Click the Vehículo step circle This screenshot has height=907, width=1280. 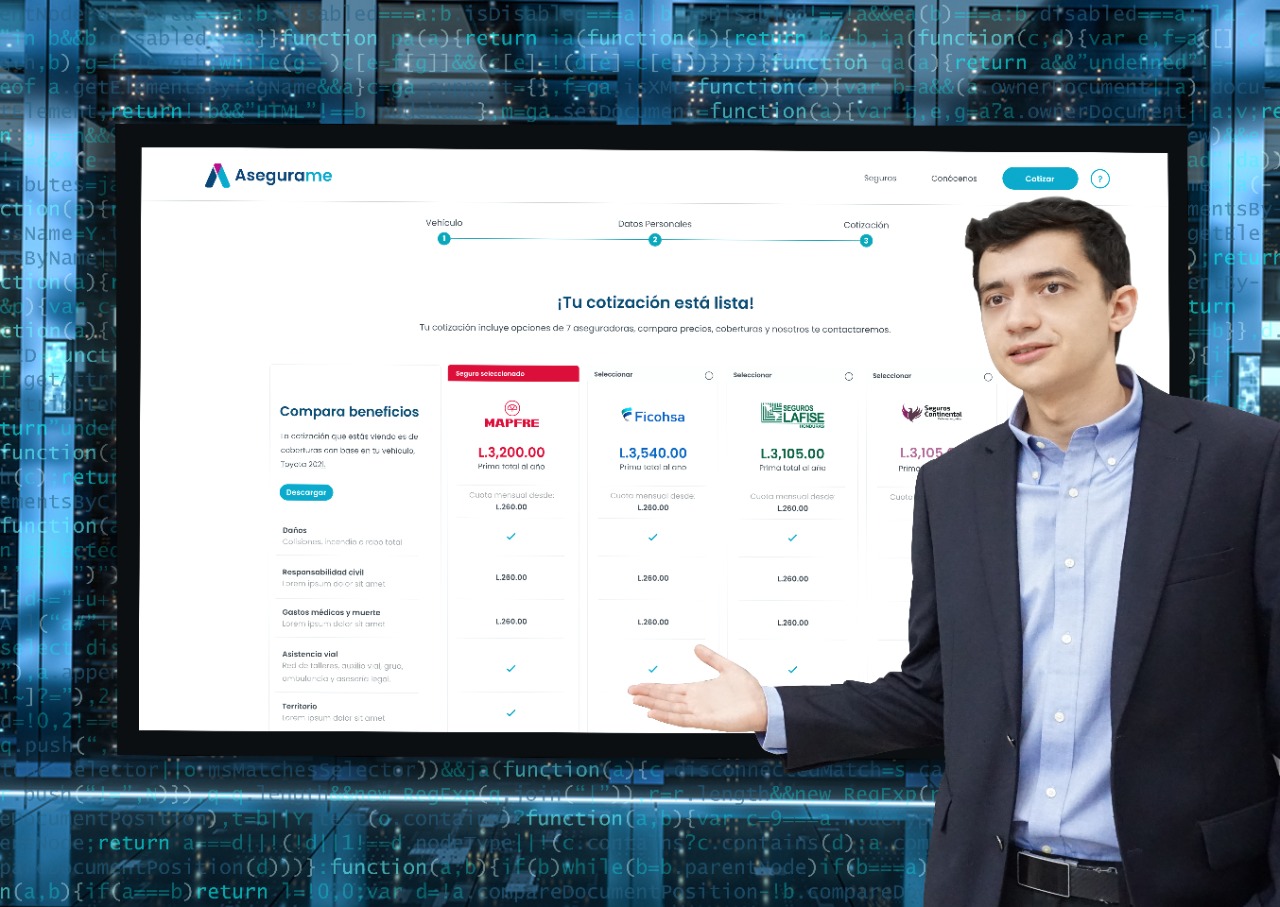[x=443, y=239]
